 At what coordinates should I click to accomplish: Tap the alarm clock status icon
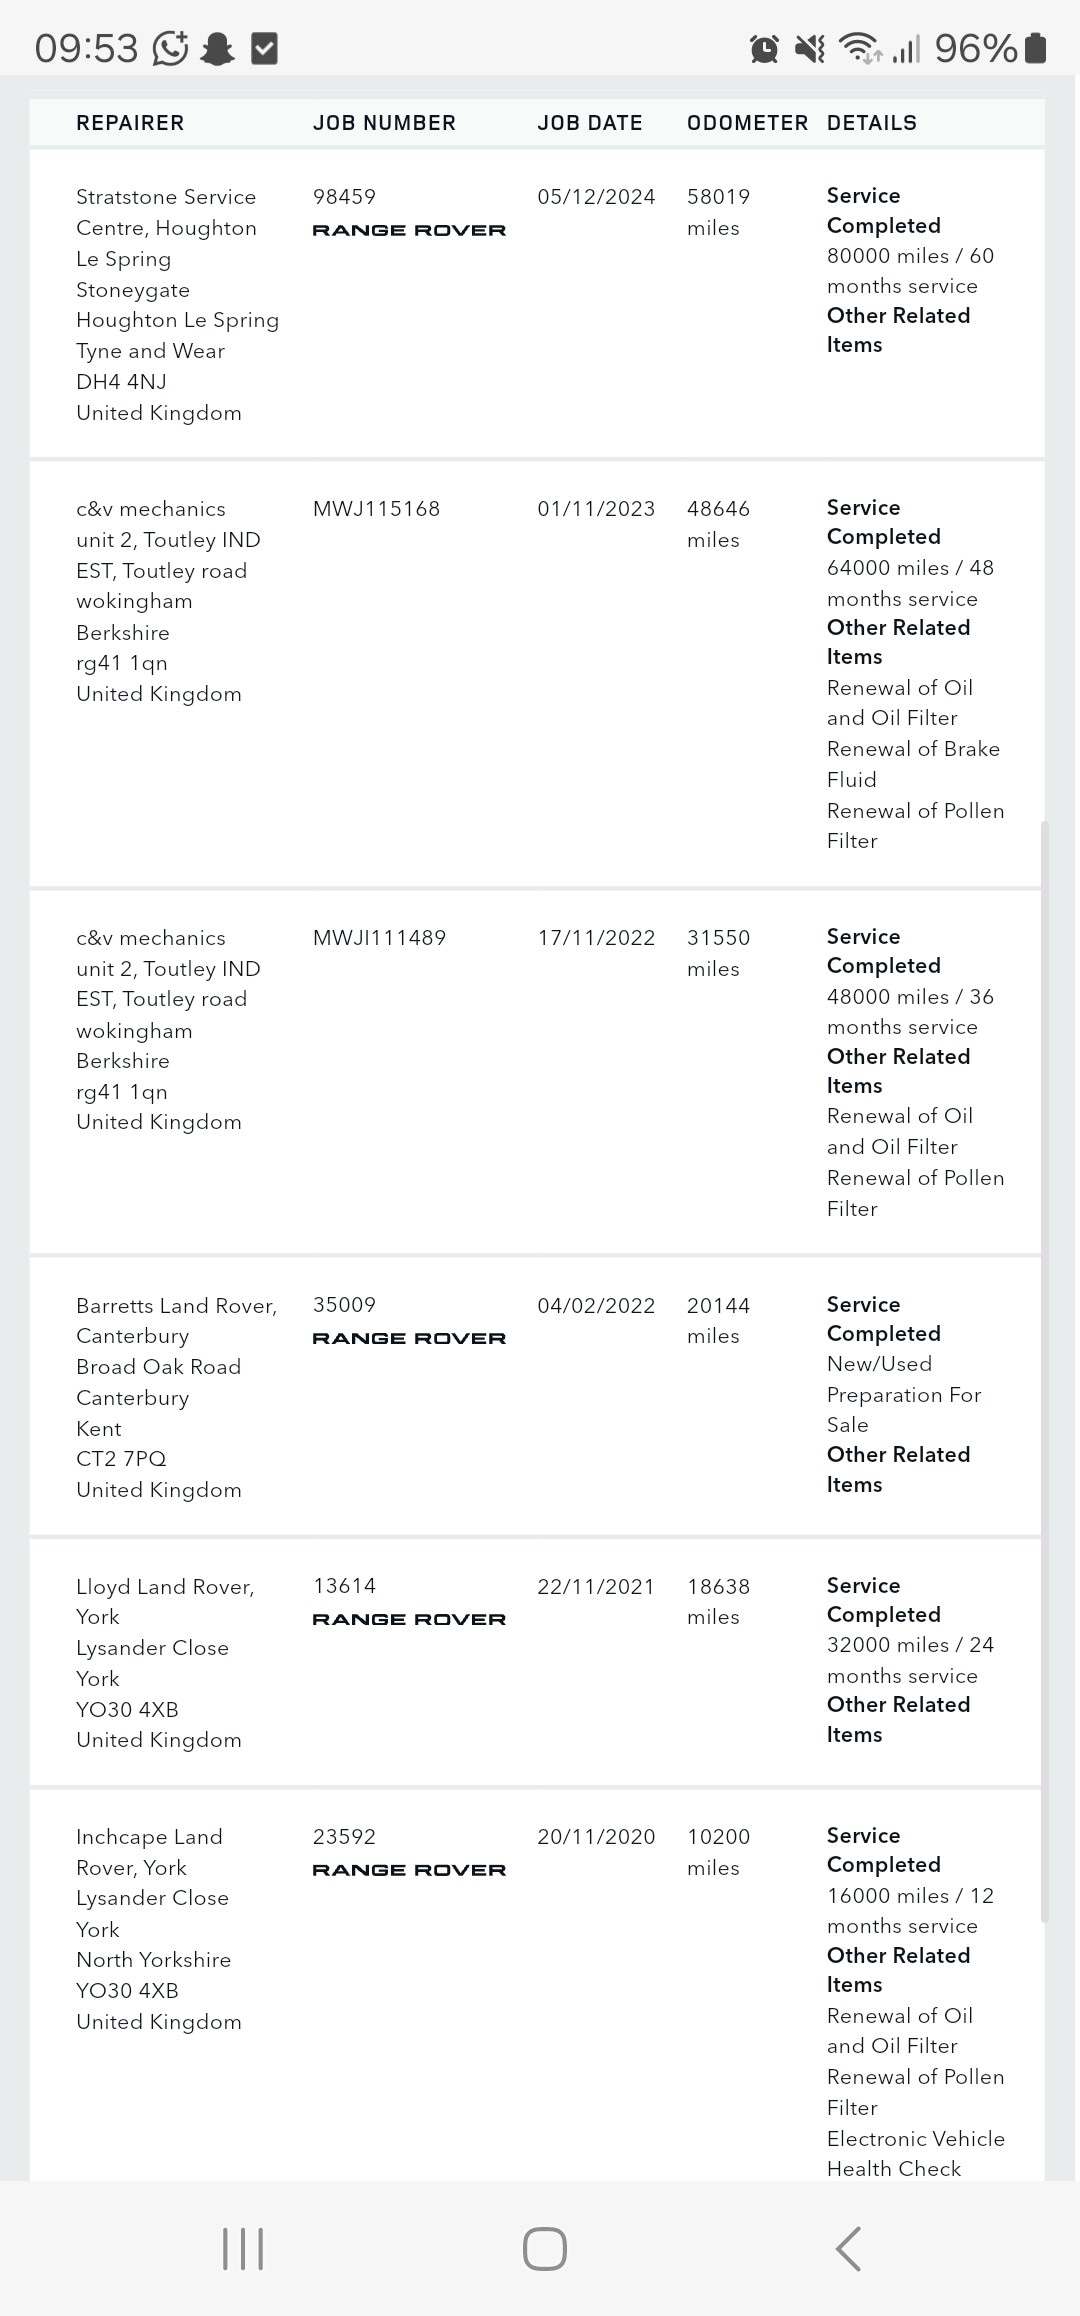pyautogui.click(x=765, y=48)
